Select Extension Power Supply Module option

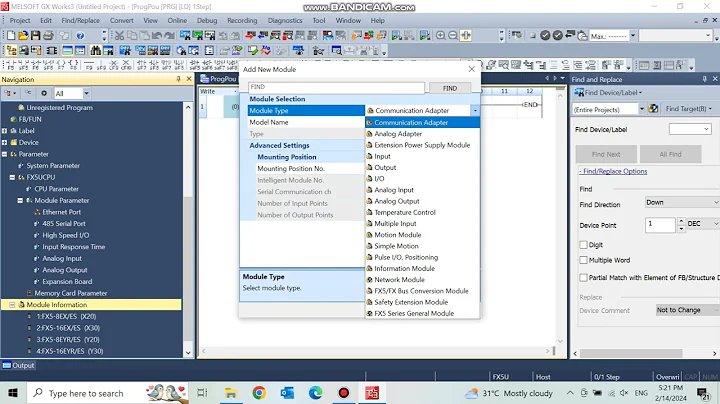click(422, 145)
